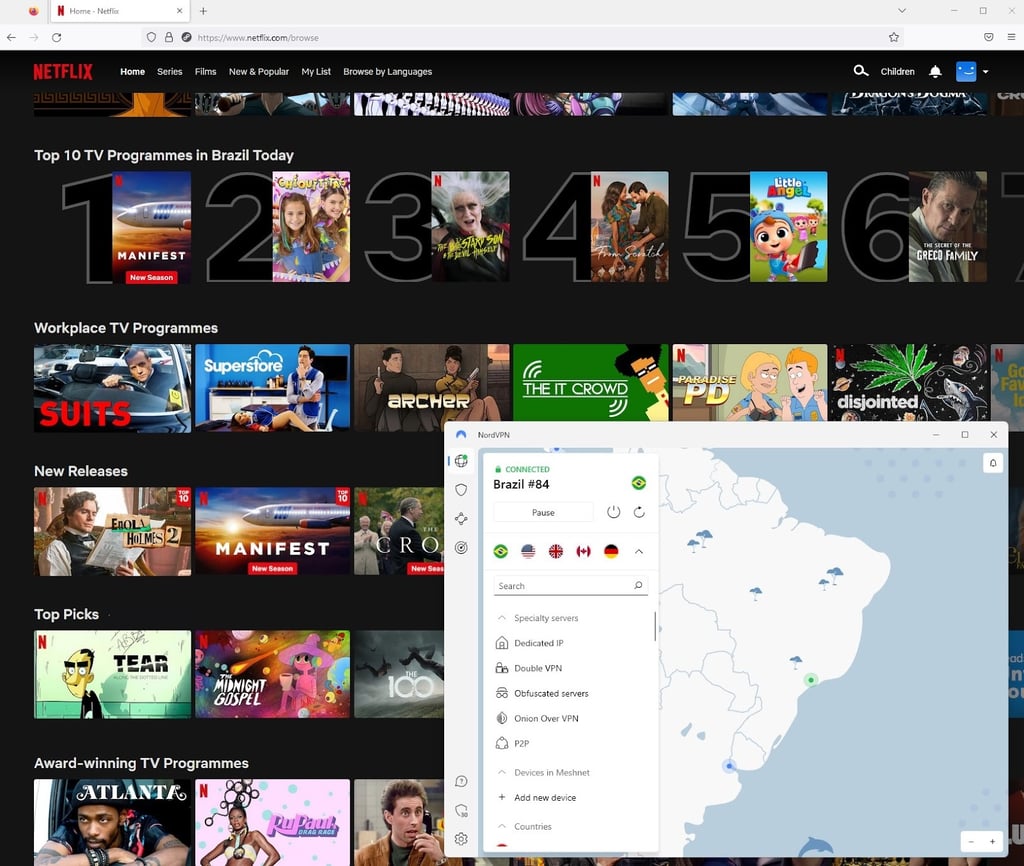The image size is (1024, 866).
Task: Click the Brazil flag beside Brazil #84
Action: (639, 483)
